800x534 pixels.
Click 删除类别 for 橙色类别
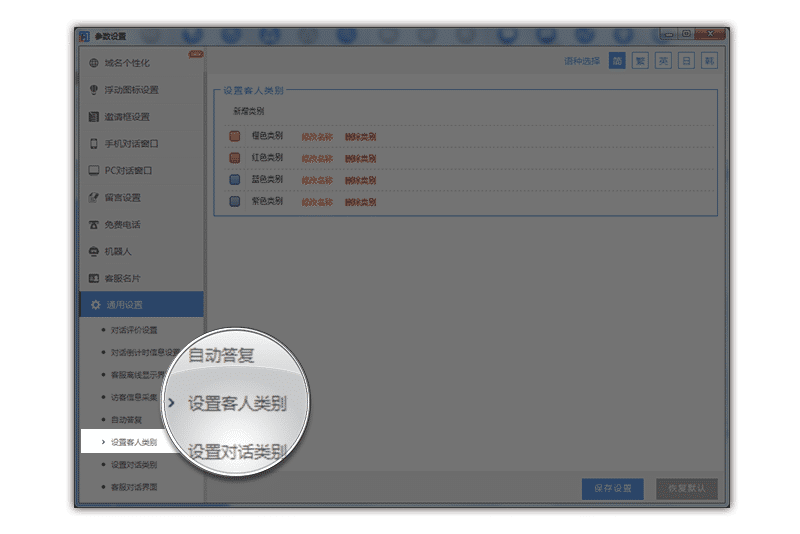[360, 137]
